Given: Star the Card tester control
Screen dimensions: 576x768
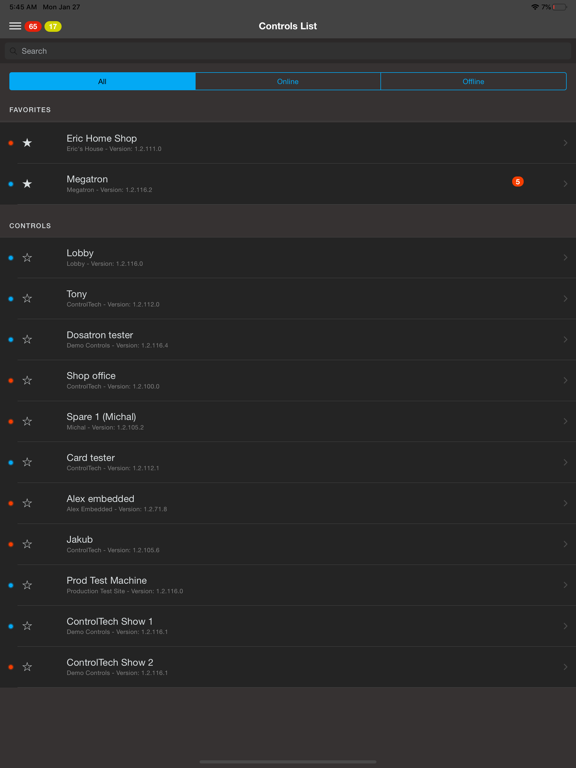Looking at the screenshot, I should pyautogui.click(x=27, y=462).
